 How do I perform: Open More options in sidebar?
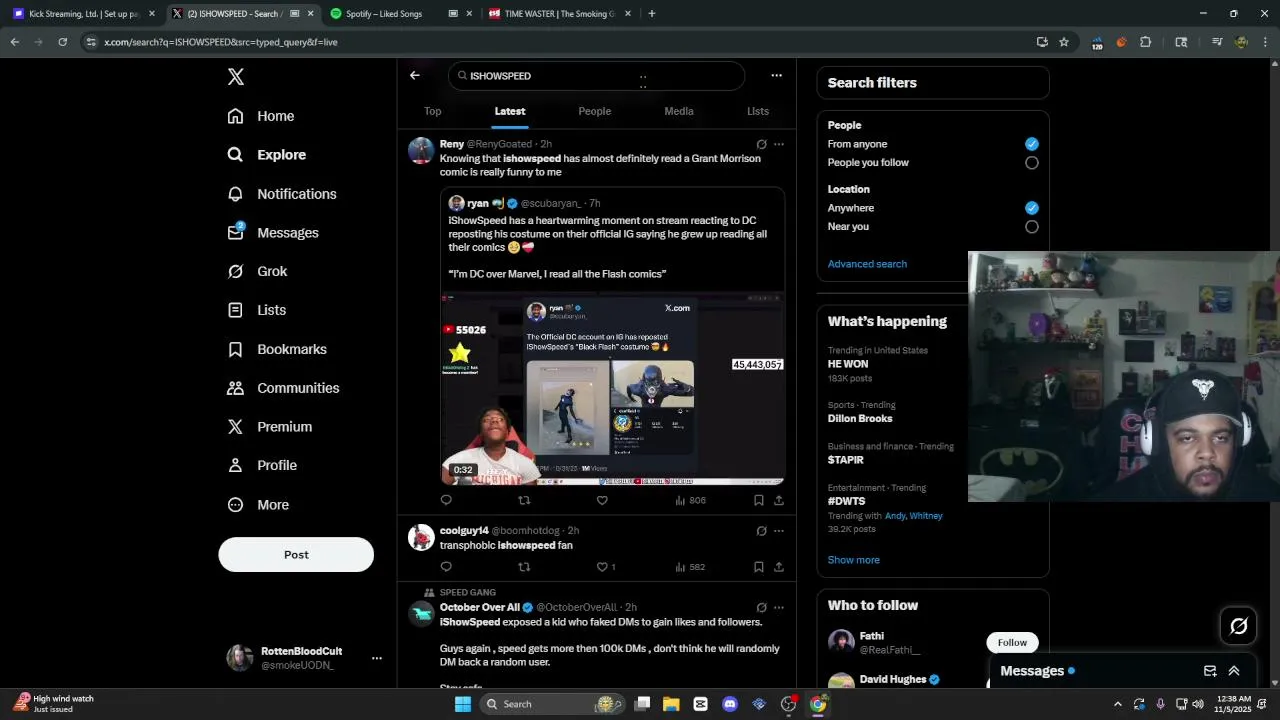(x=258, y=505)
